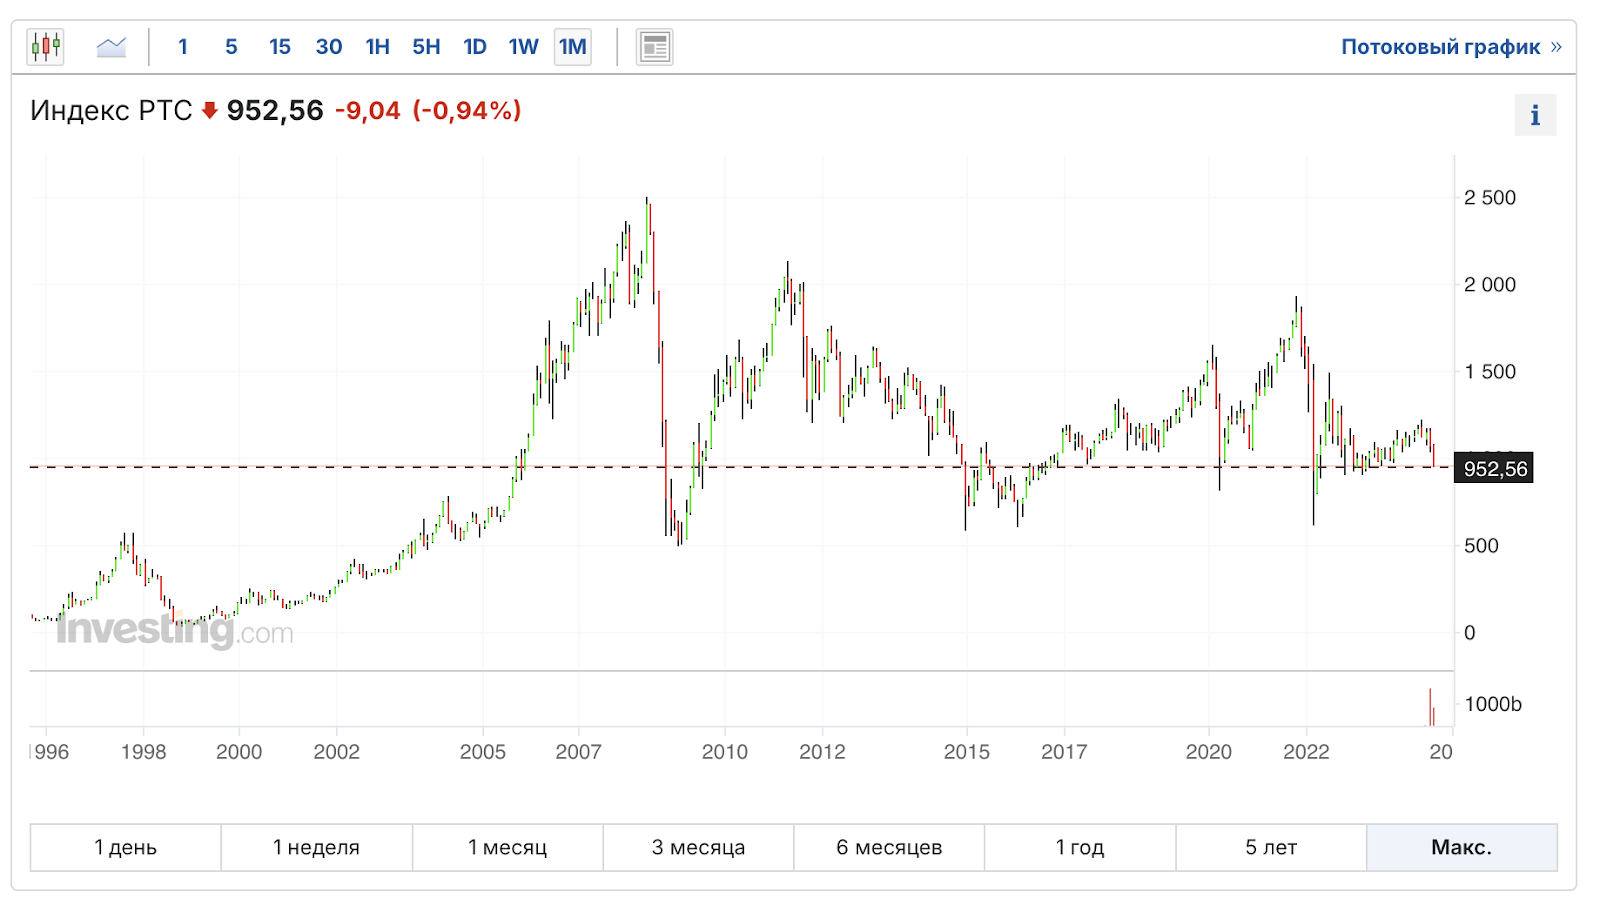Open the news layout icon in toolbar
This screenshot has height=905, width=1600.
pos(655,47)
